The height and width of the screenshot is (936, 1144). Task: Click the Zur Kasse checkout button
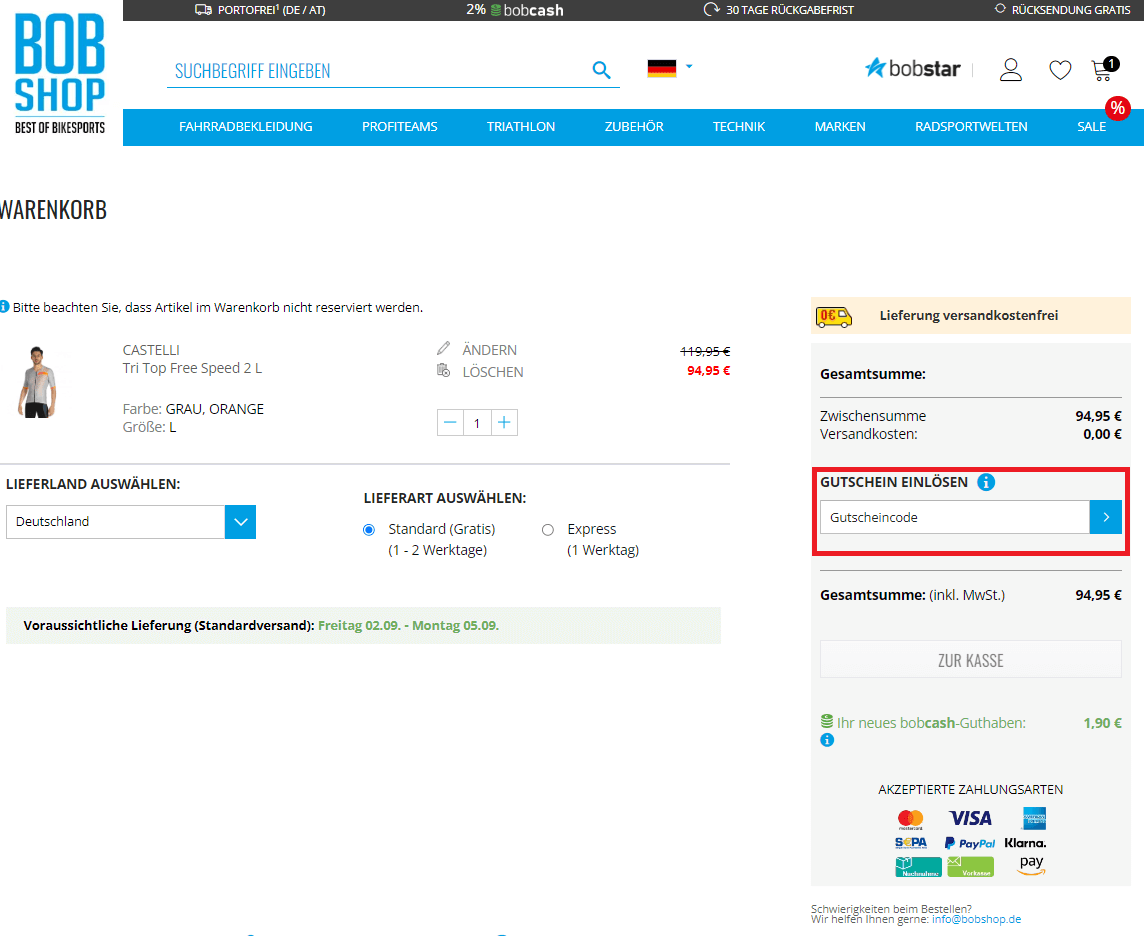click(970, 661)
